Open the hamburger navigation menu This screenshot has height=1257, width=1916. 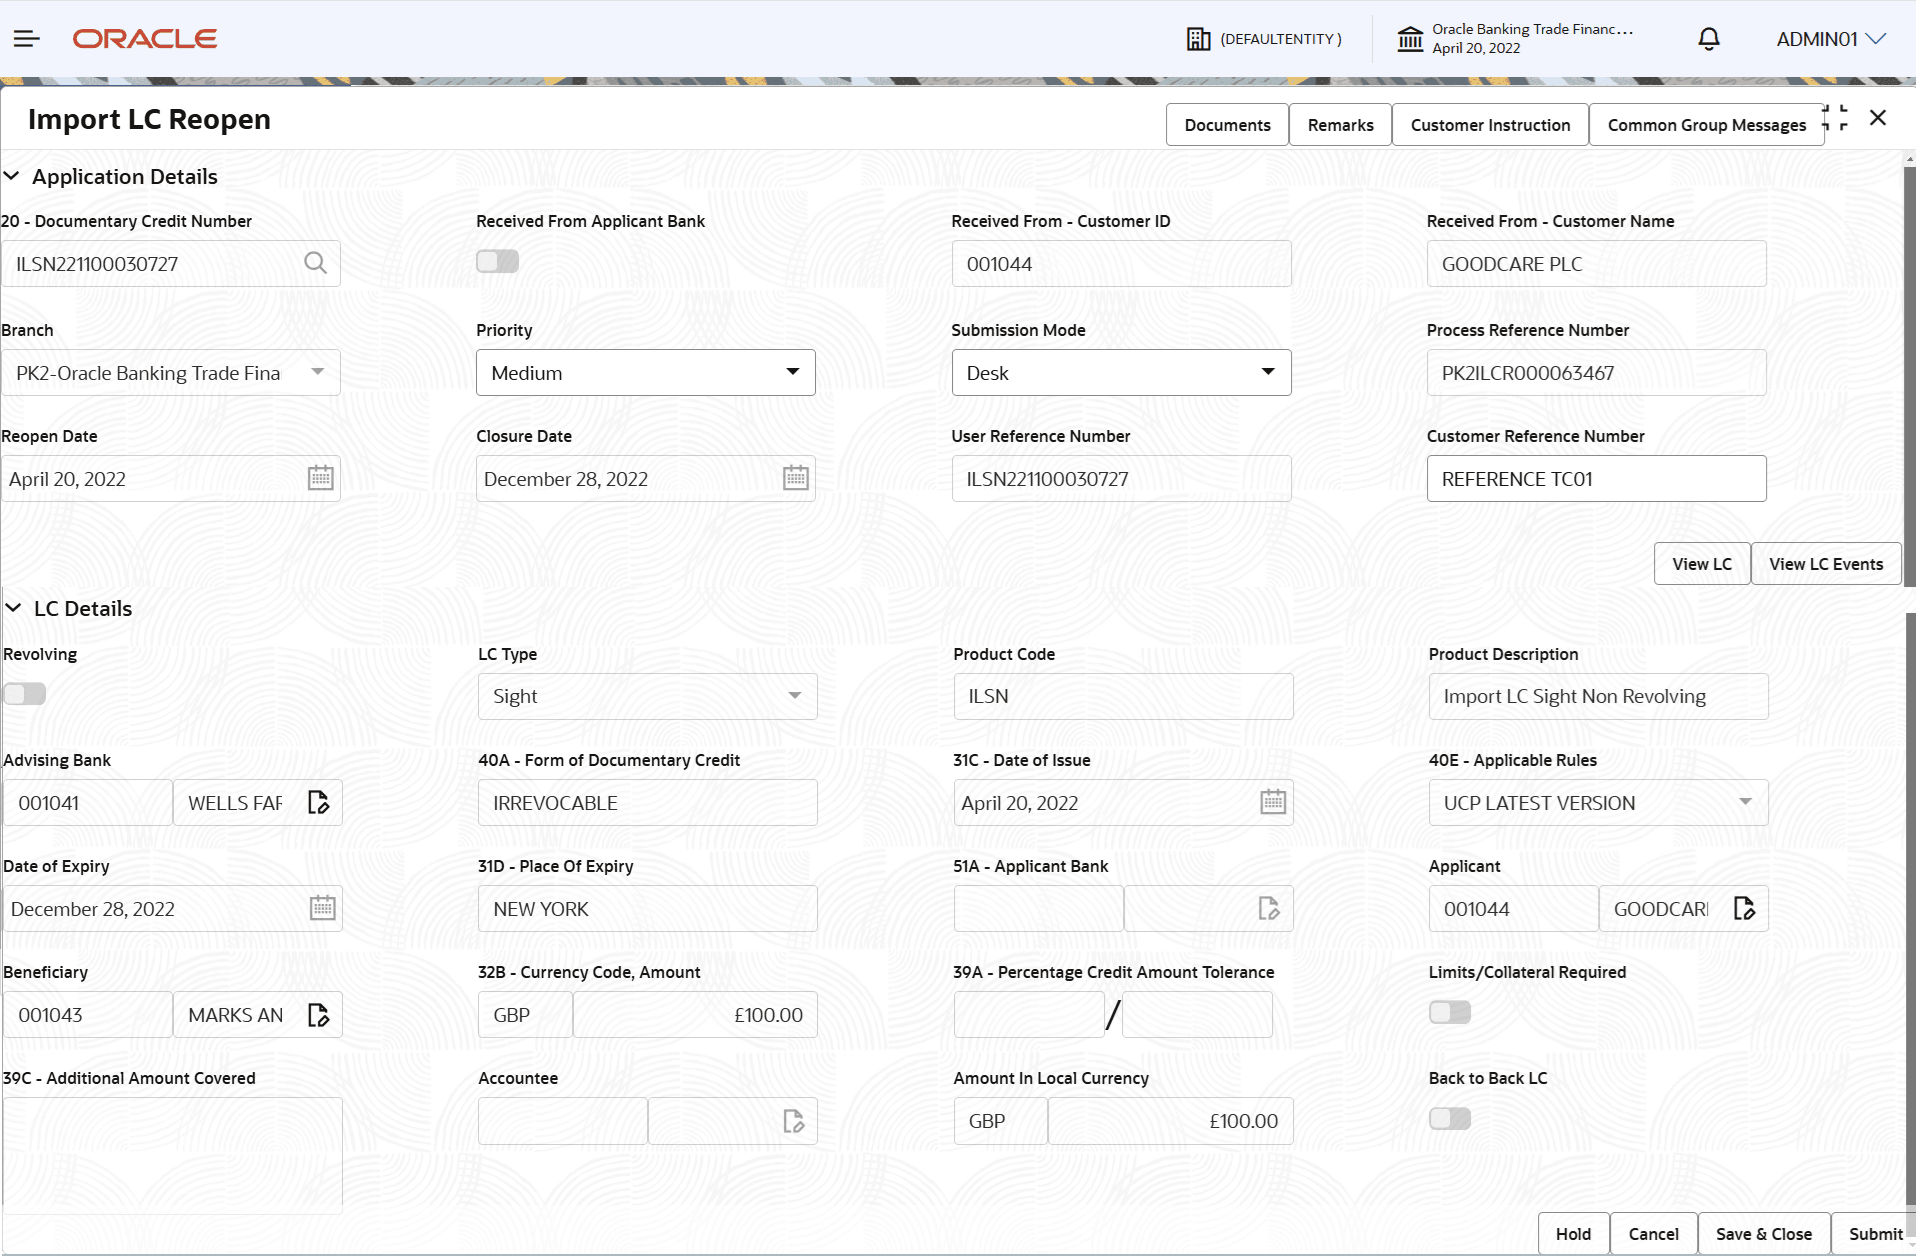pos(26,39)
